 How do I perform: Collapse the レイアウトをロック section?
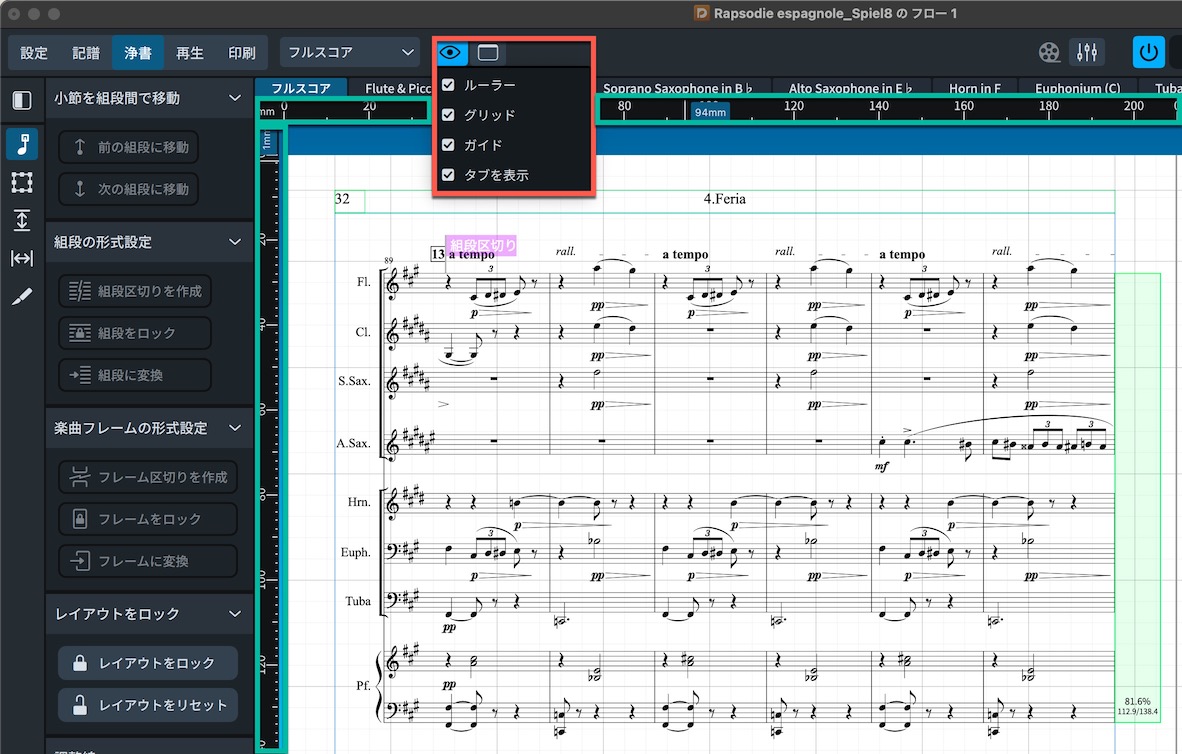pyautogui.click(x=235, y=614)
